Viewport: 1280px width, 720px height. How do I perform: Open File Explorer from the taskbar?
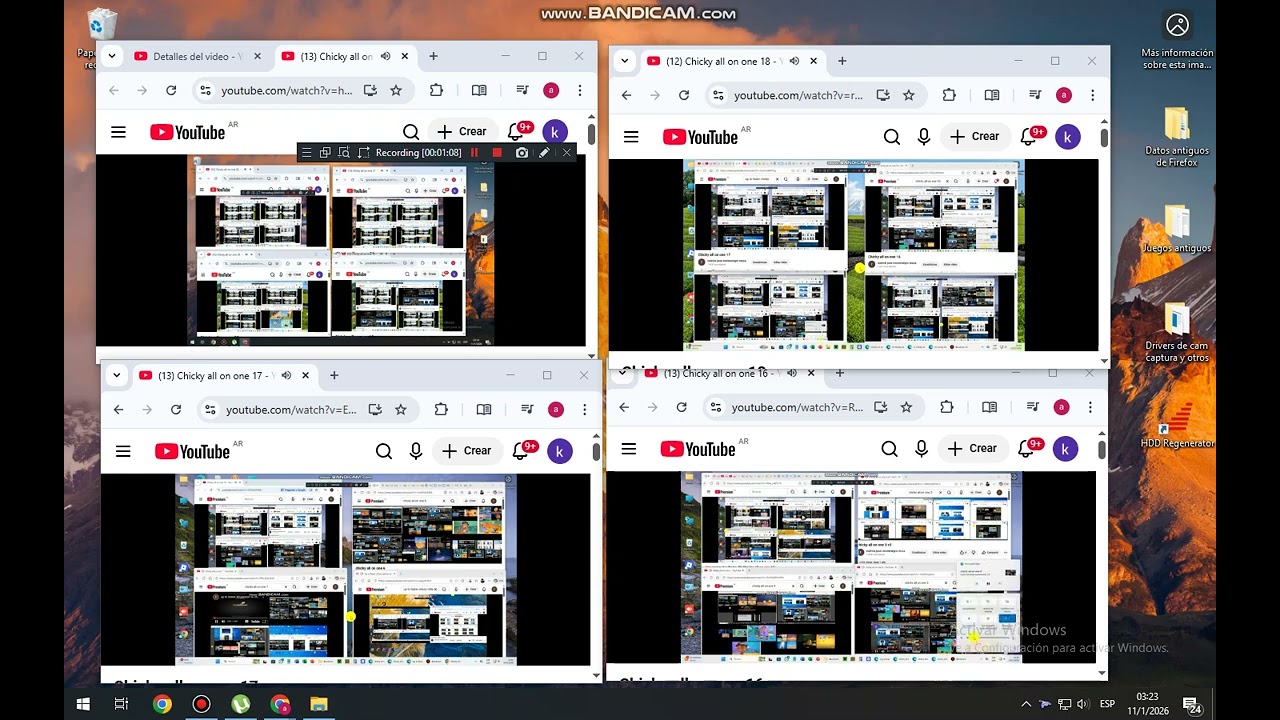(x=319, y=704)
